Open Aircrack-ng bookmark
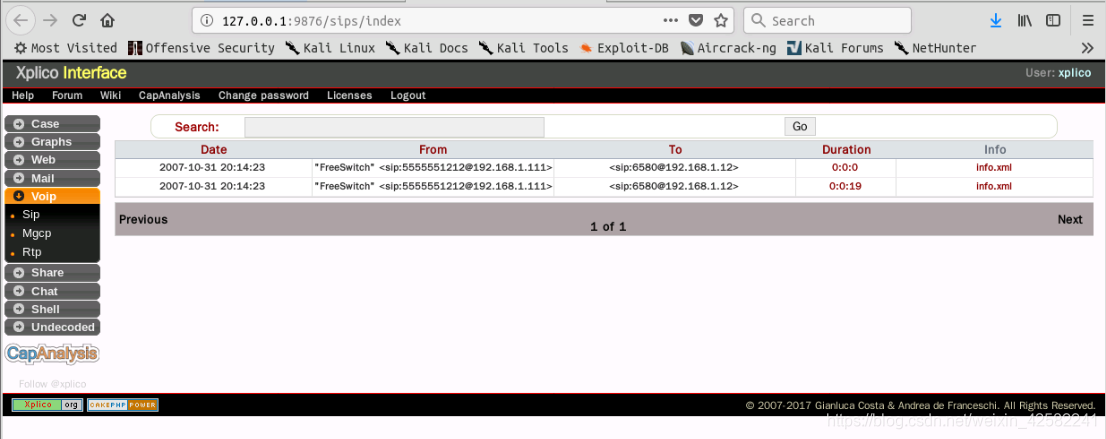1106x439 pixels. [728, 48]
